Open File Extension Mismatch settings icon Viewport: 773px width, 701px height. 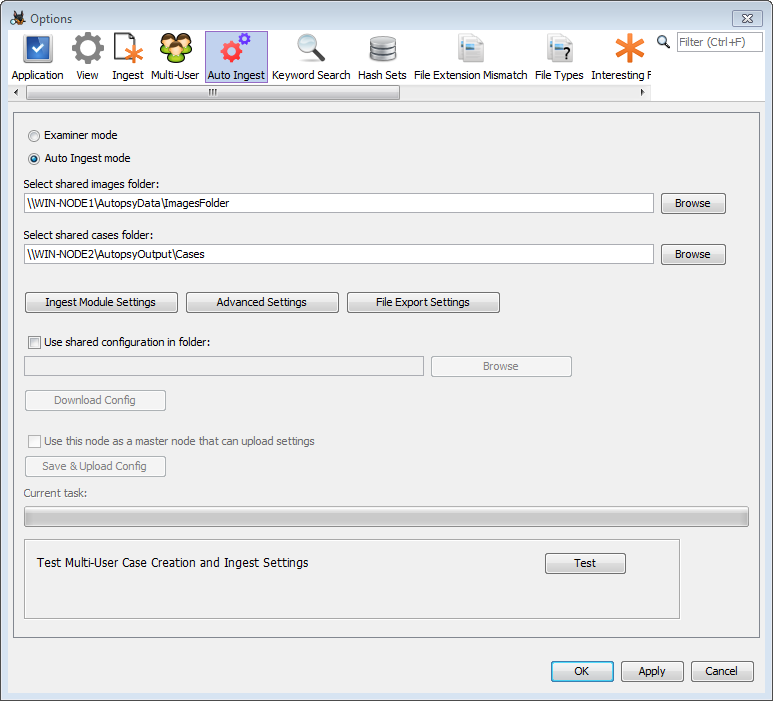click(x=470, y=50)
